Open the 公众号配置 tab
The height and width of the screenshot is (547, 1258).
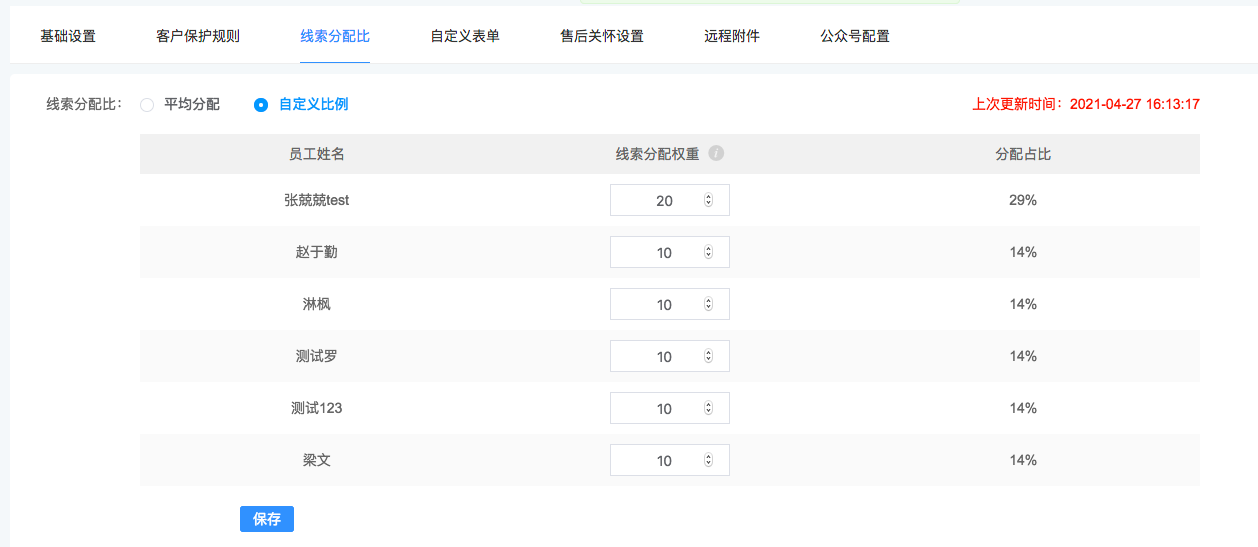click(855, 36)
